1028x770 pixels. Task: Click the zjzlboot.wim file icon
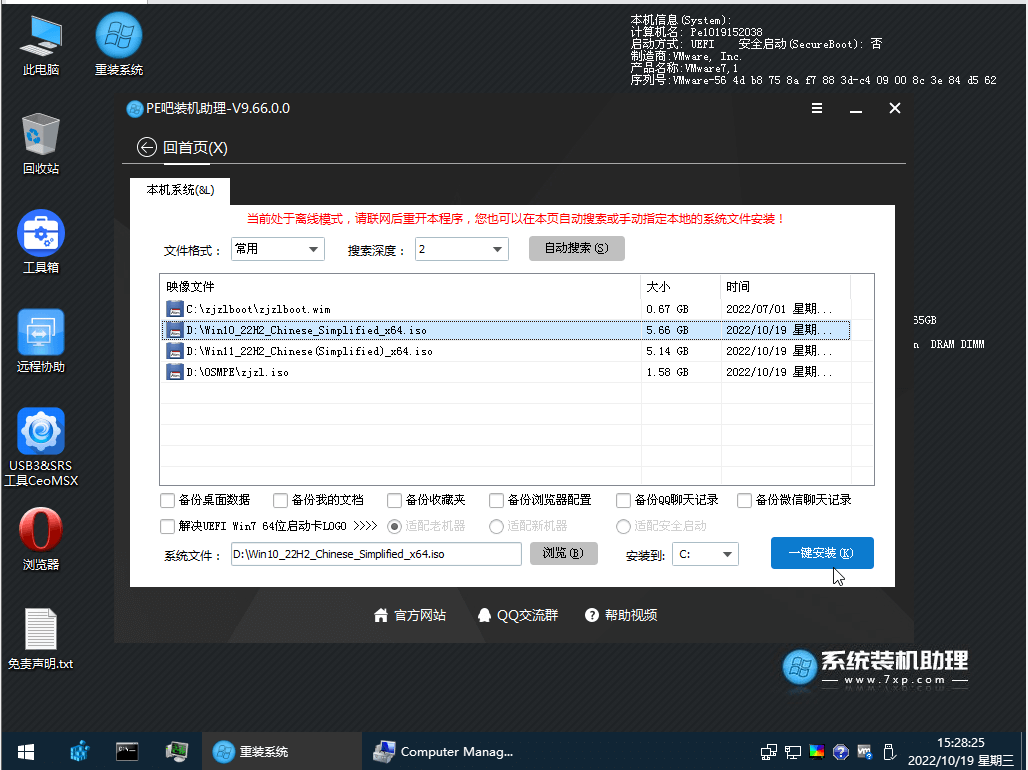(174, 309)
